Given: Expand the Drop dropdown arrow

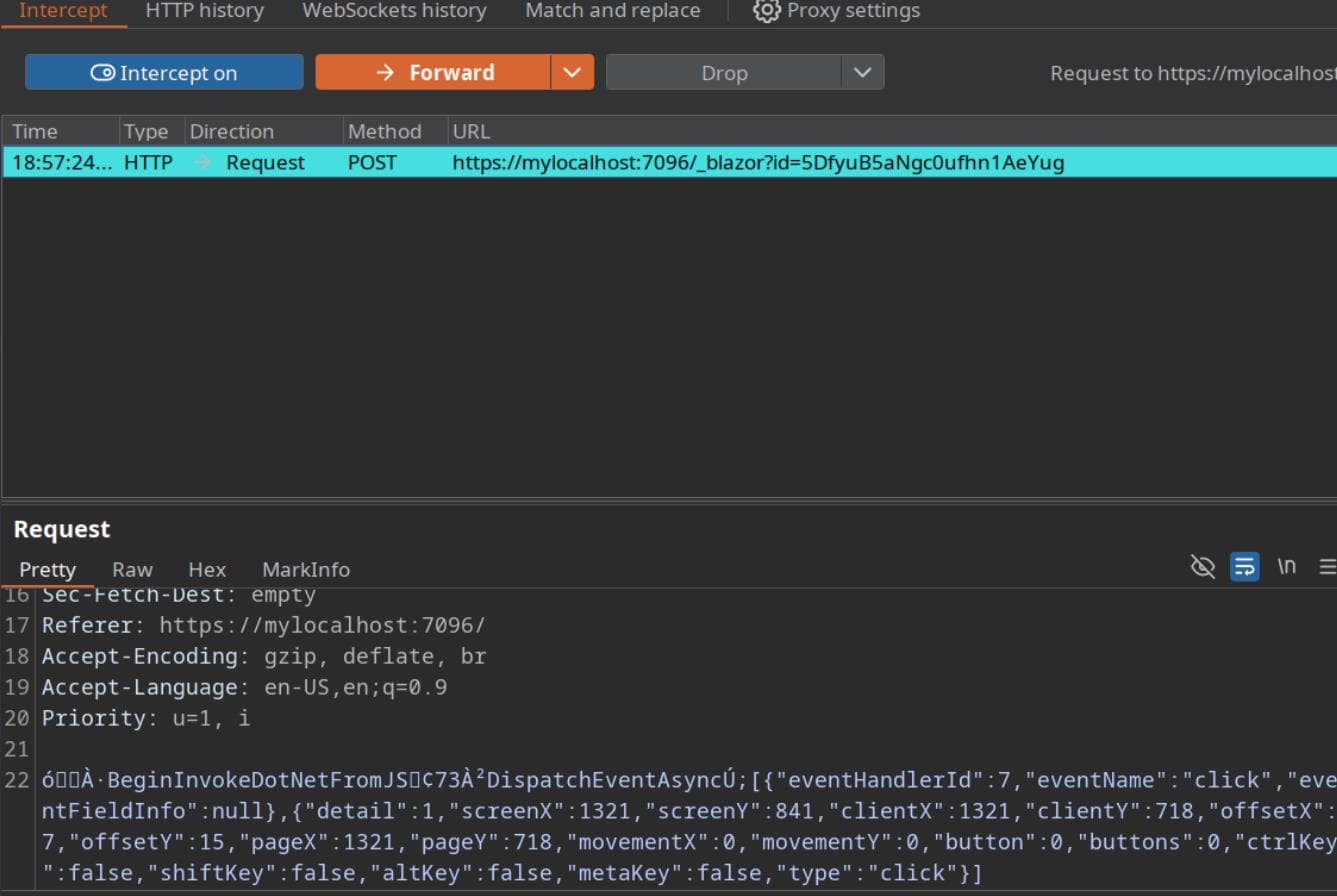Looking at the screenshot, I should click(862, 72).
